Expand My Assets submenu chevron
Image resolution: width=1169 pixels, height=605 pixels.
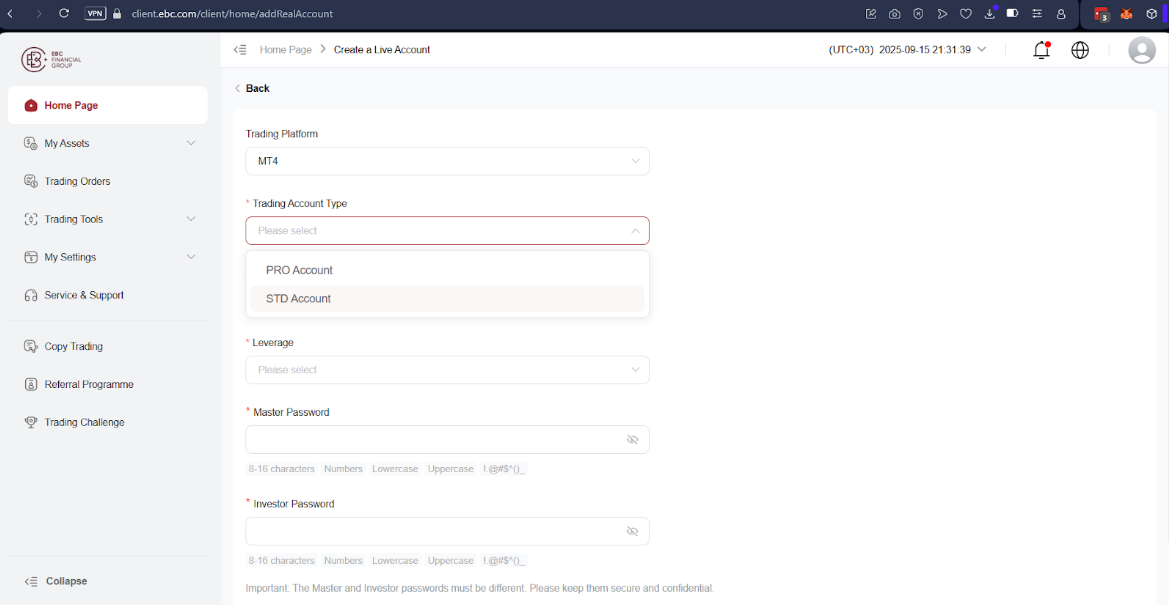pos(191,143)
